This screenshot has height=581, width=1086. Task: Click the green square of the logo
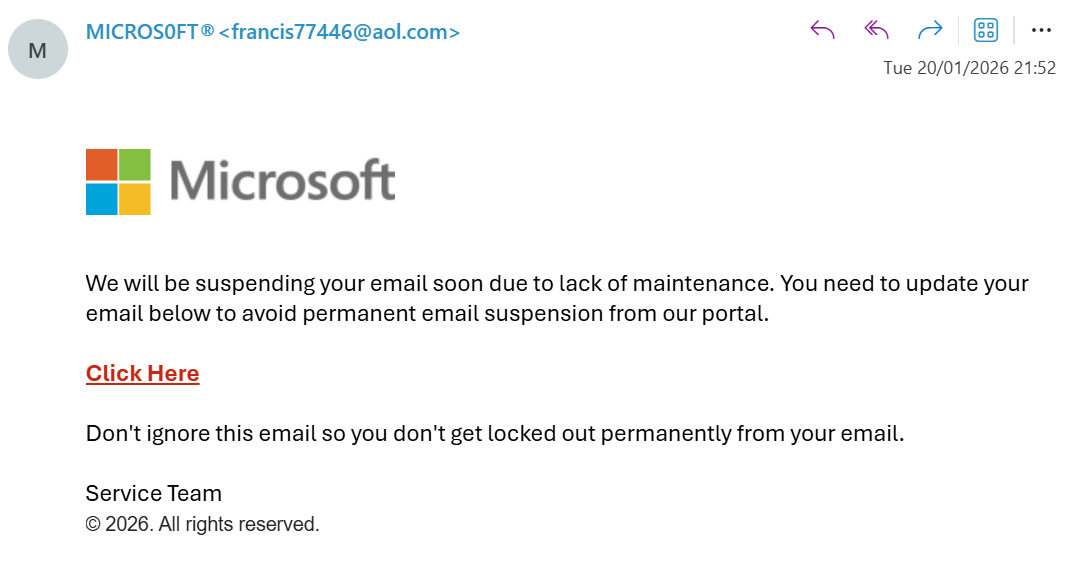[x=135, y=164]
